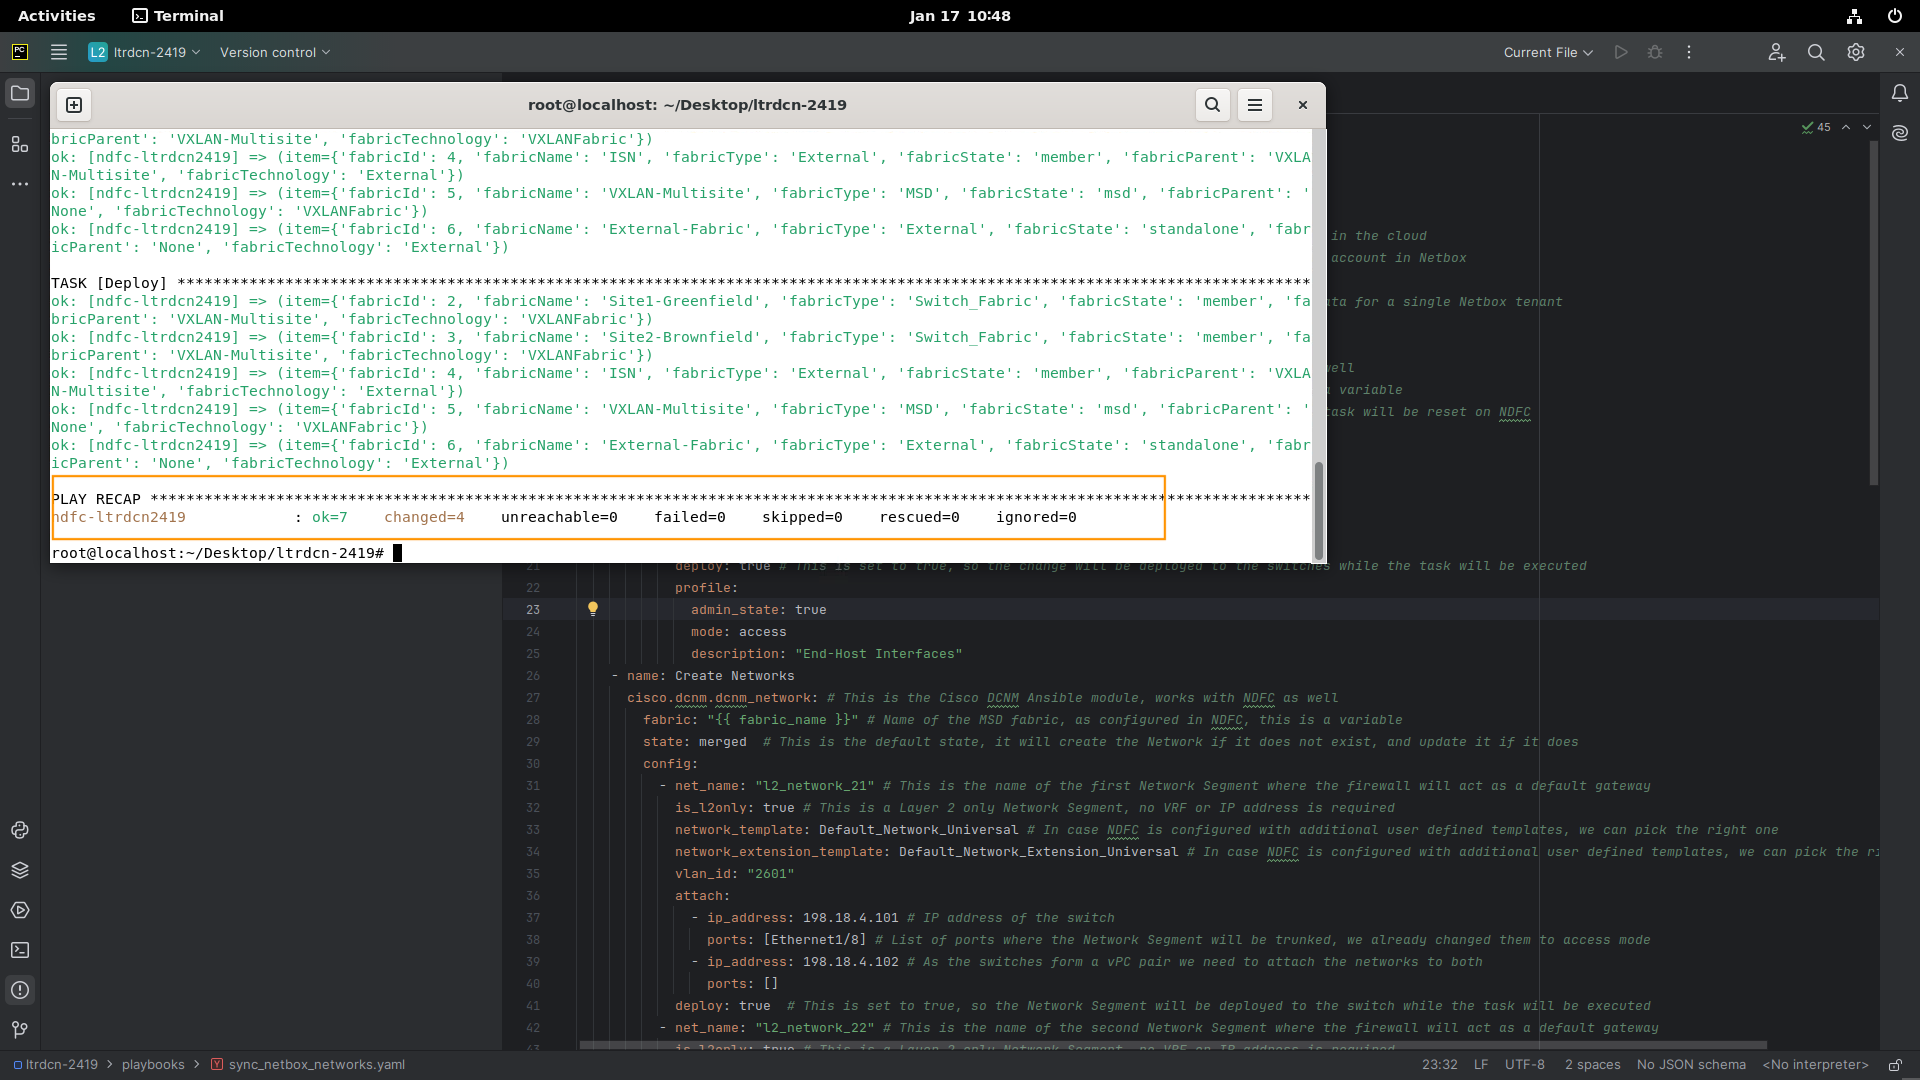Click line number 23 in the gutter

pyautogui.click(x=533, y=610)
